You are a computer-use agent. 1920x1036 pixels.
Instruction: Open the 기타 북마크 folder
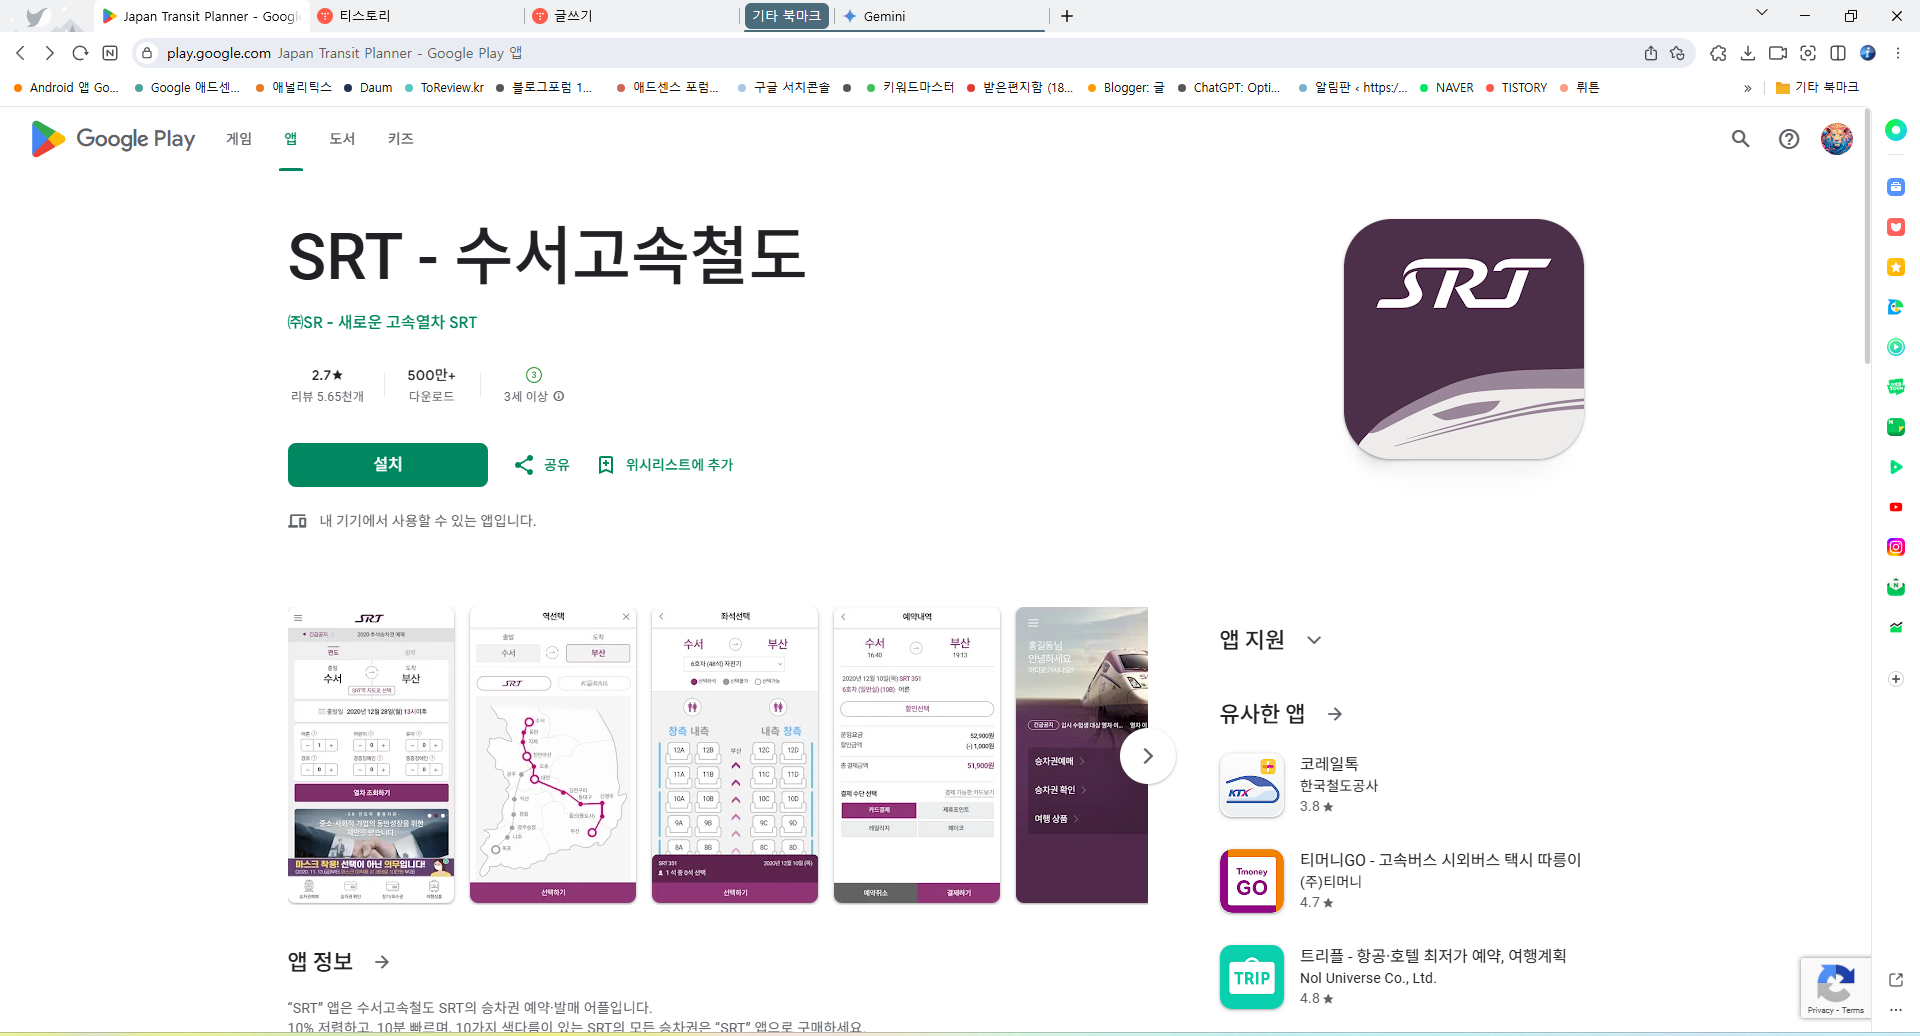point(1817,88)
